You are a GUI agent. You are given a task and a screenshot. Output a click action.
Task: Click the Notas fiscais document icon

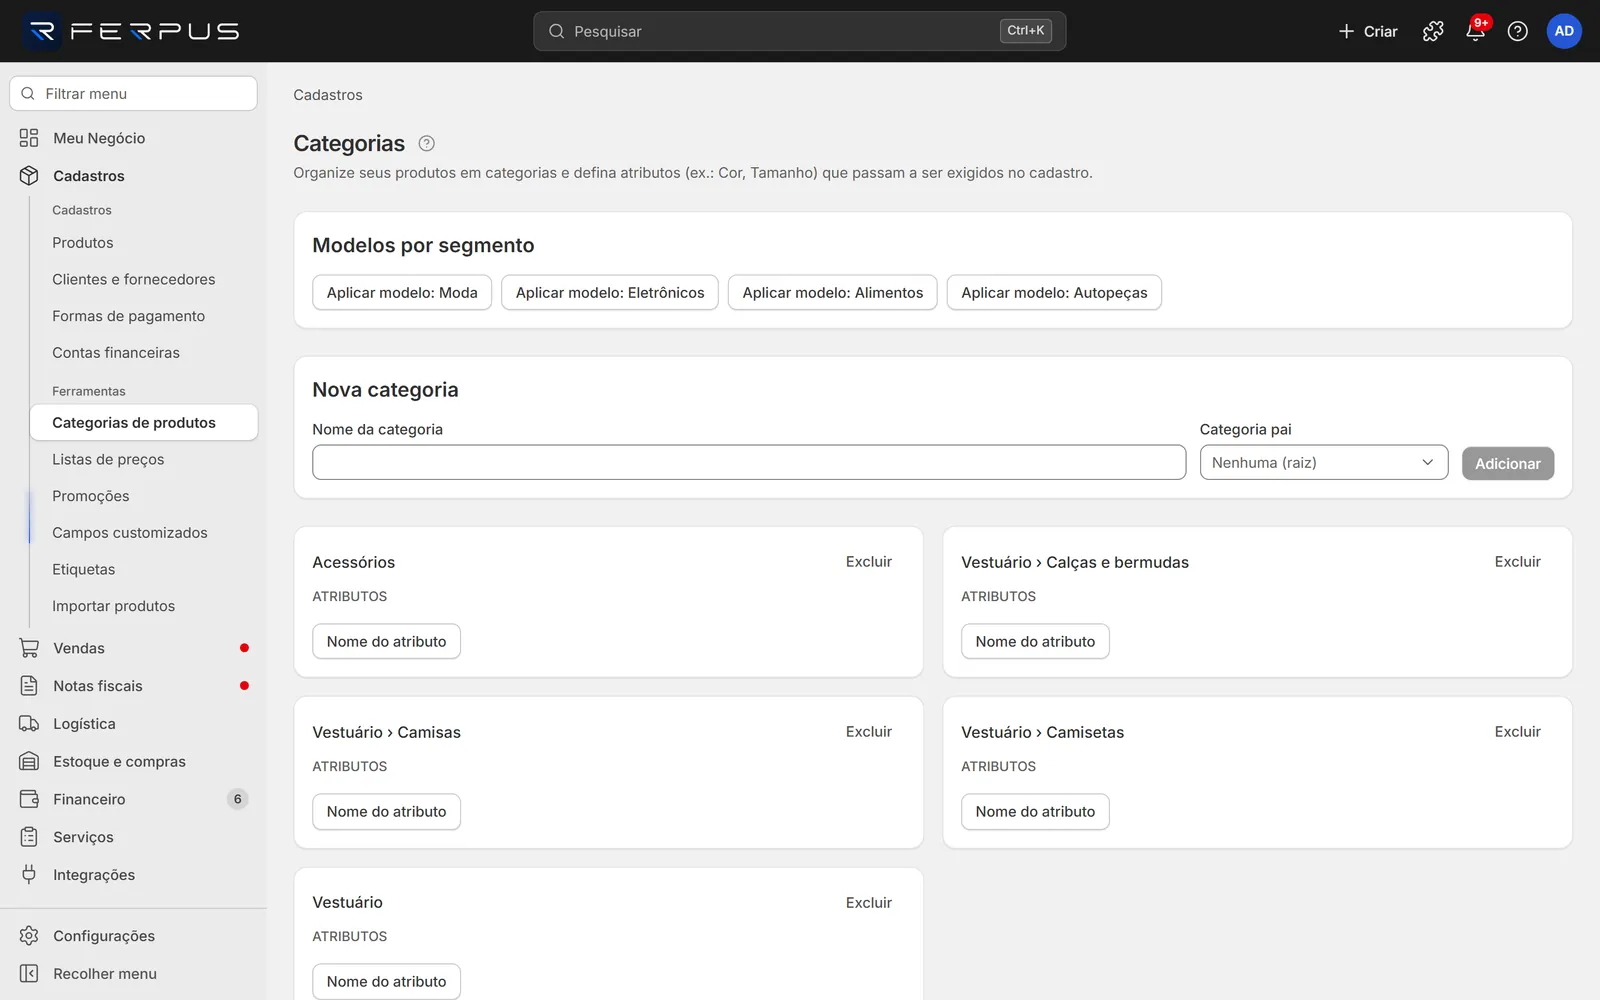[x=29, y=686]
